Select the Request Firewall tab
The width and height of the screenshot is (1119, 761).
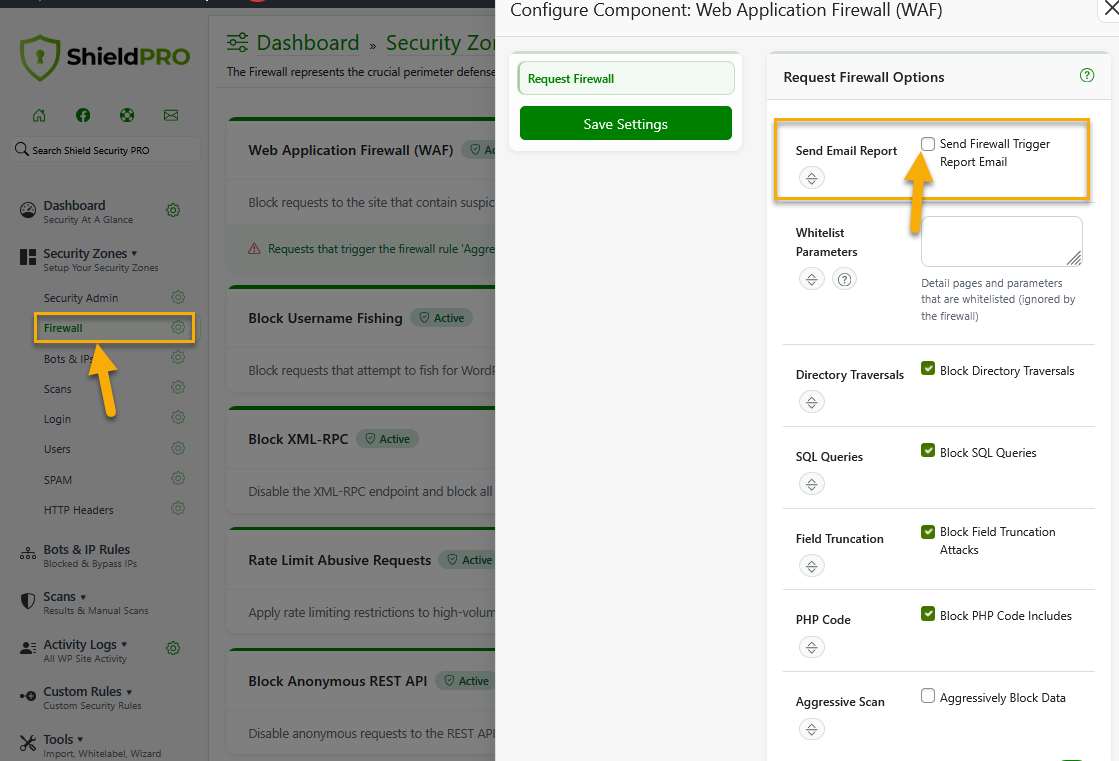click(626, 79)
